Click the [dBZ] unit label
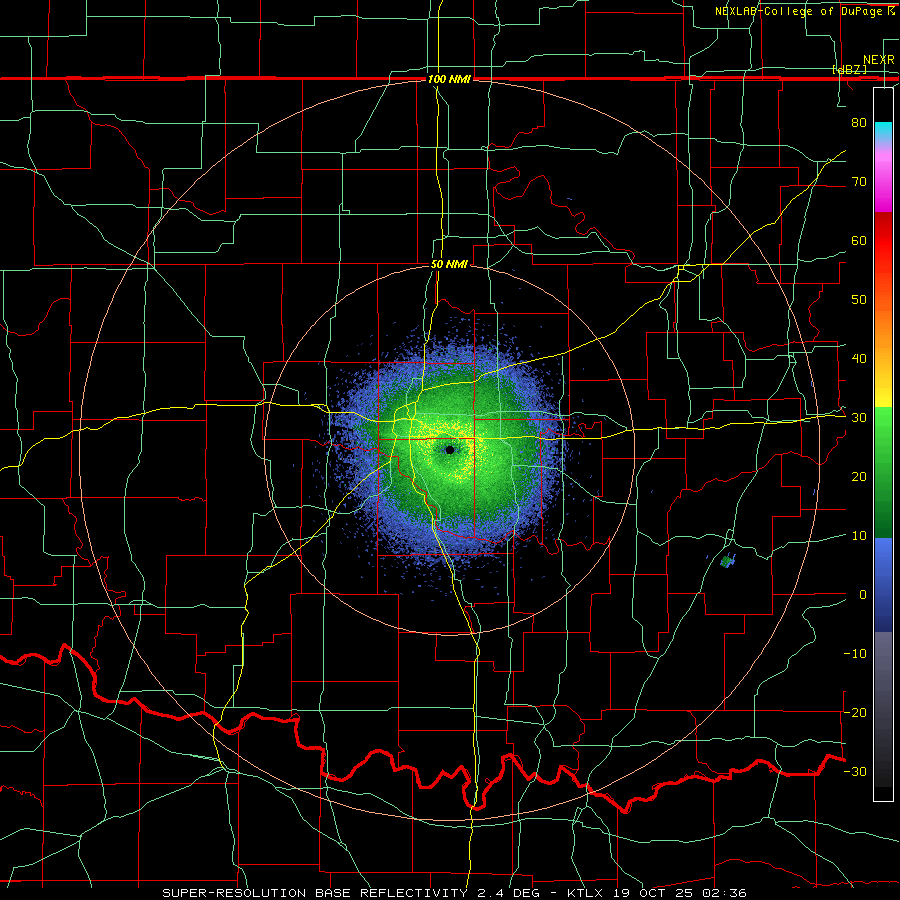900x900 pixels. [x=849, y=69]
